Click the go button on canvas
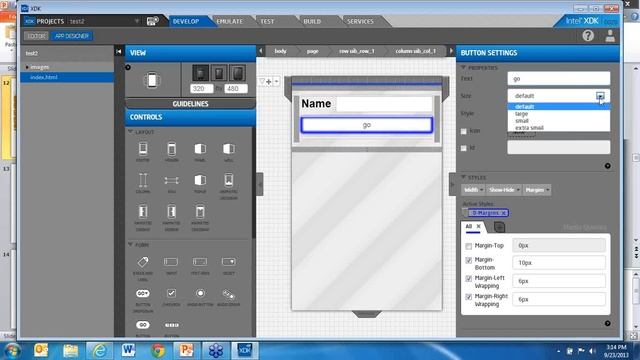 [x=367, y=125]
